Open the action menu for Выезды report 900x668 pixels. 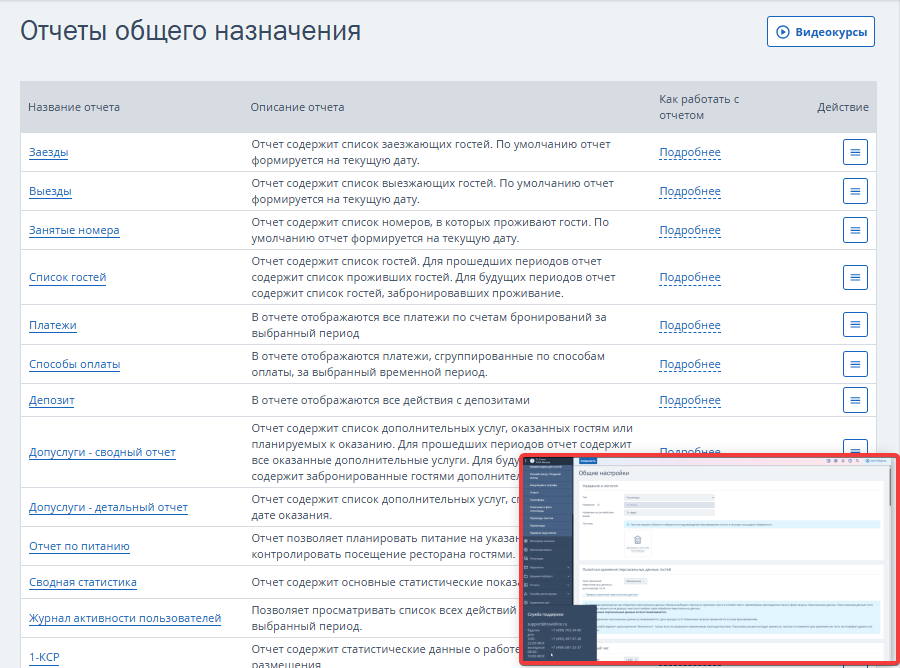click(x=855, y=191)
